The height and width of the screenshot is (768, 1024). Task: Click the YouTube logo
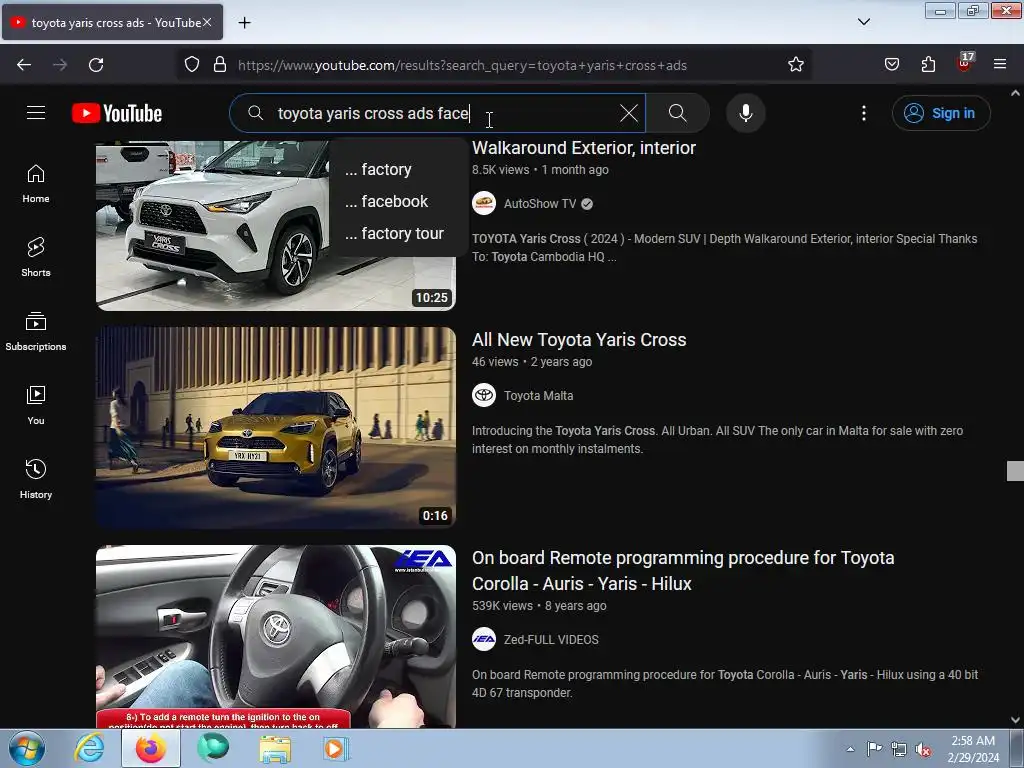117,113
